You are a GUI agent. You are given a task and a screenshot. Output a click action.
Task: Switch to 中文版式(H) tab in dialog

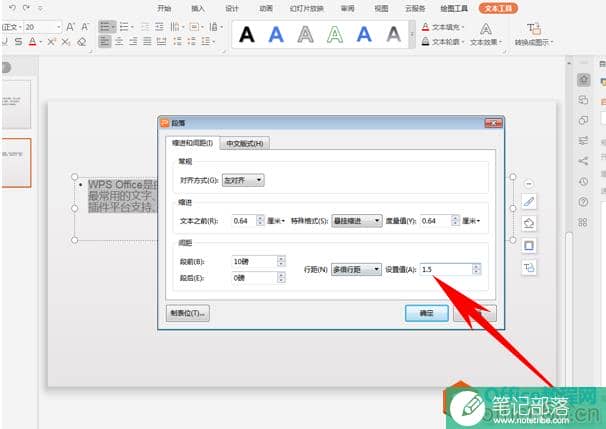[245, 143]
